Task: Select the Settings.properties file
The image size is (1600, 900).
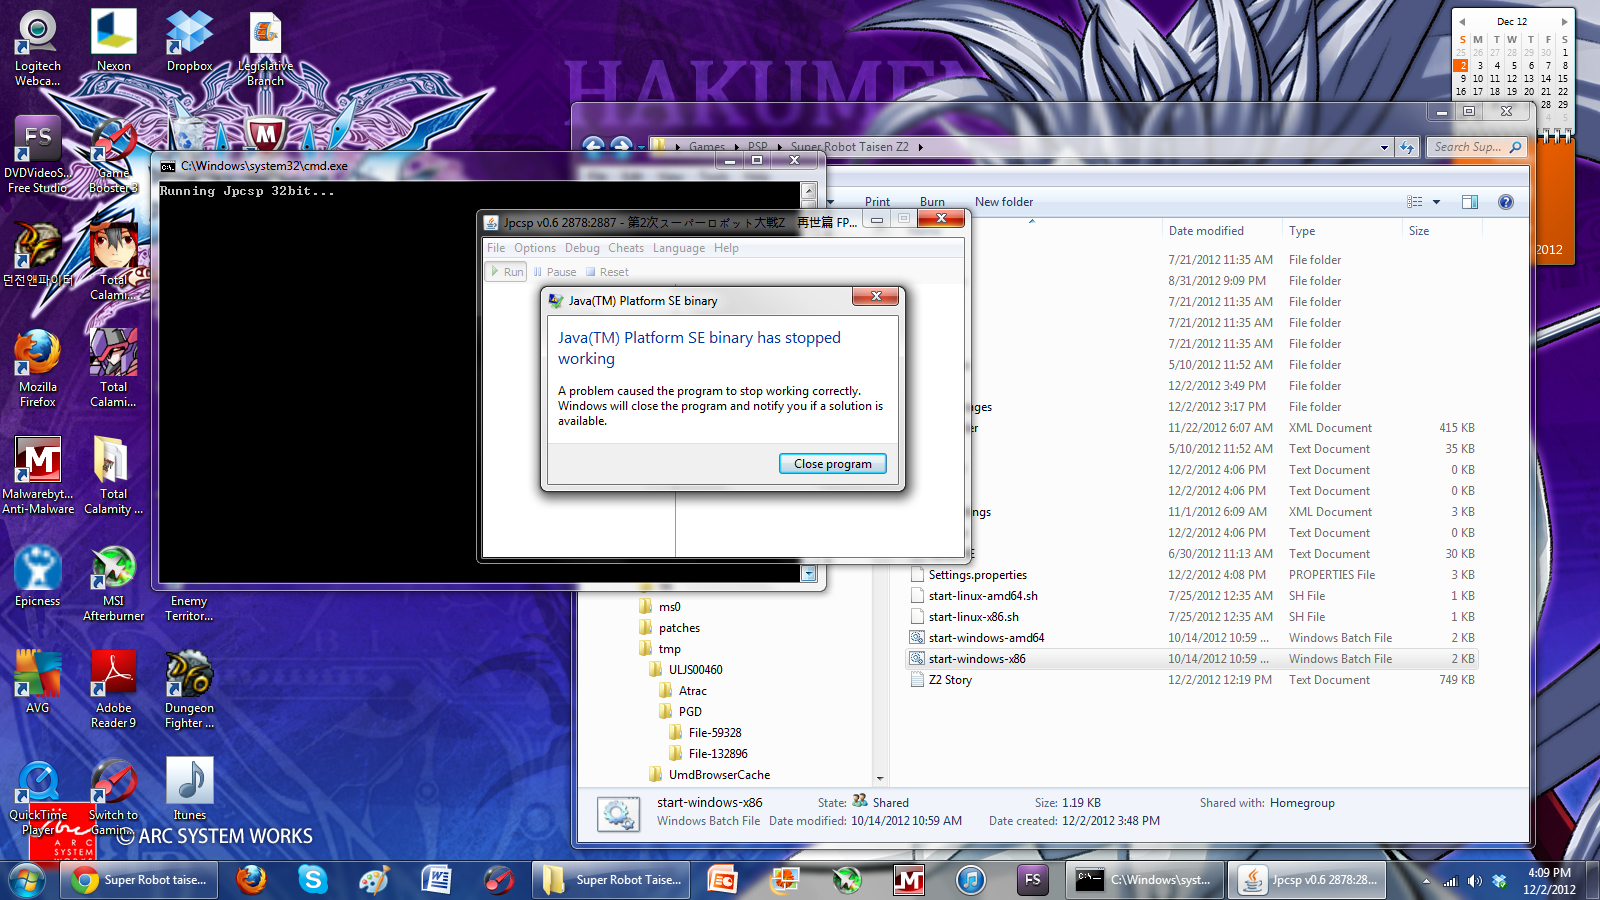Action: (977, 575)
